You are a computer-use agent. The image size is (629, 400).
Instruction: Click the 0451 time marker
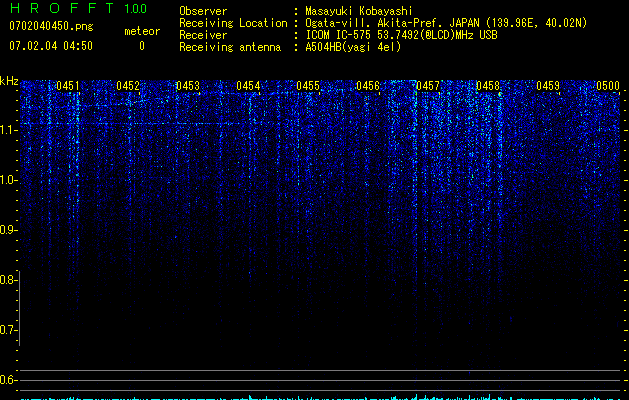68,86
